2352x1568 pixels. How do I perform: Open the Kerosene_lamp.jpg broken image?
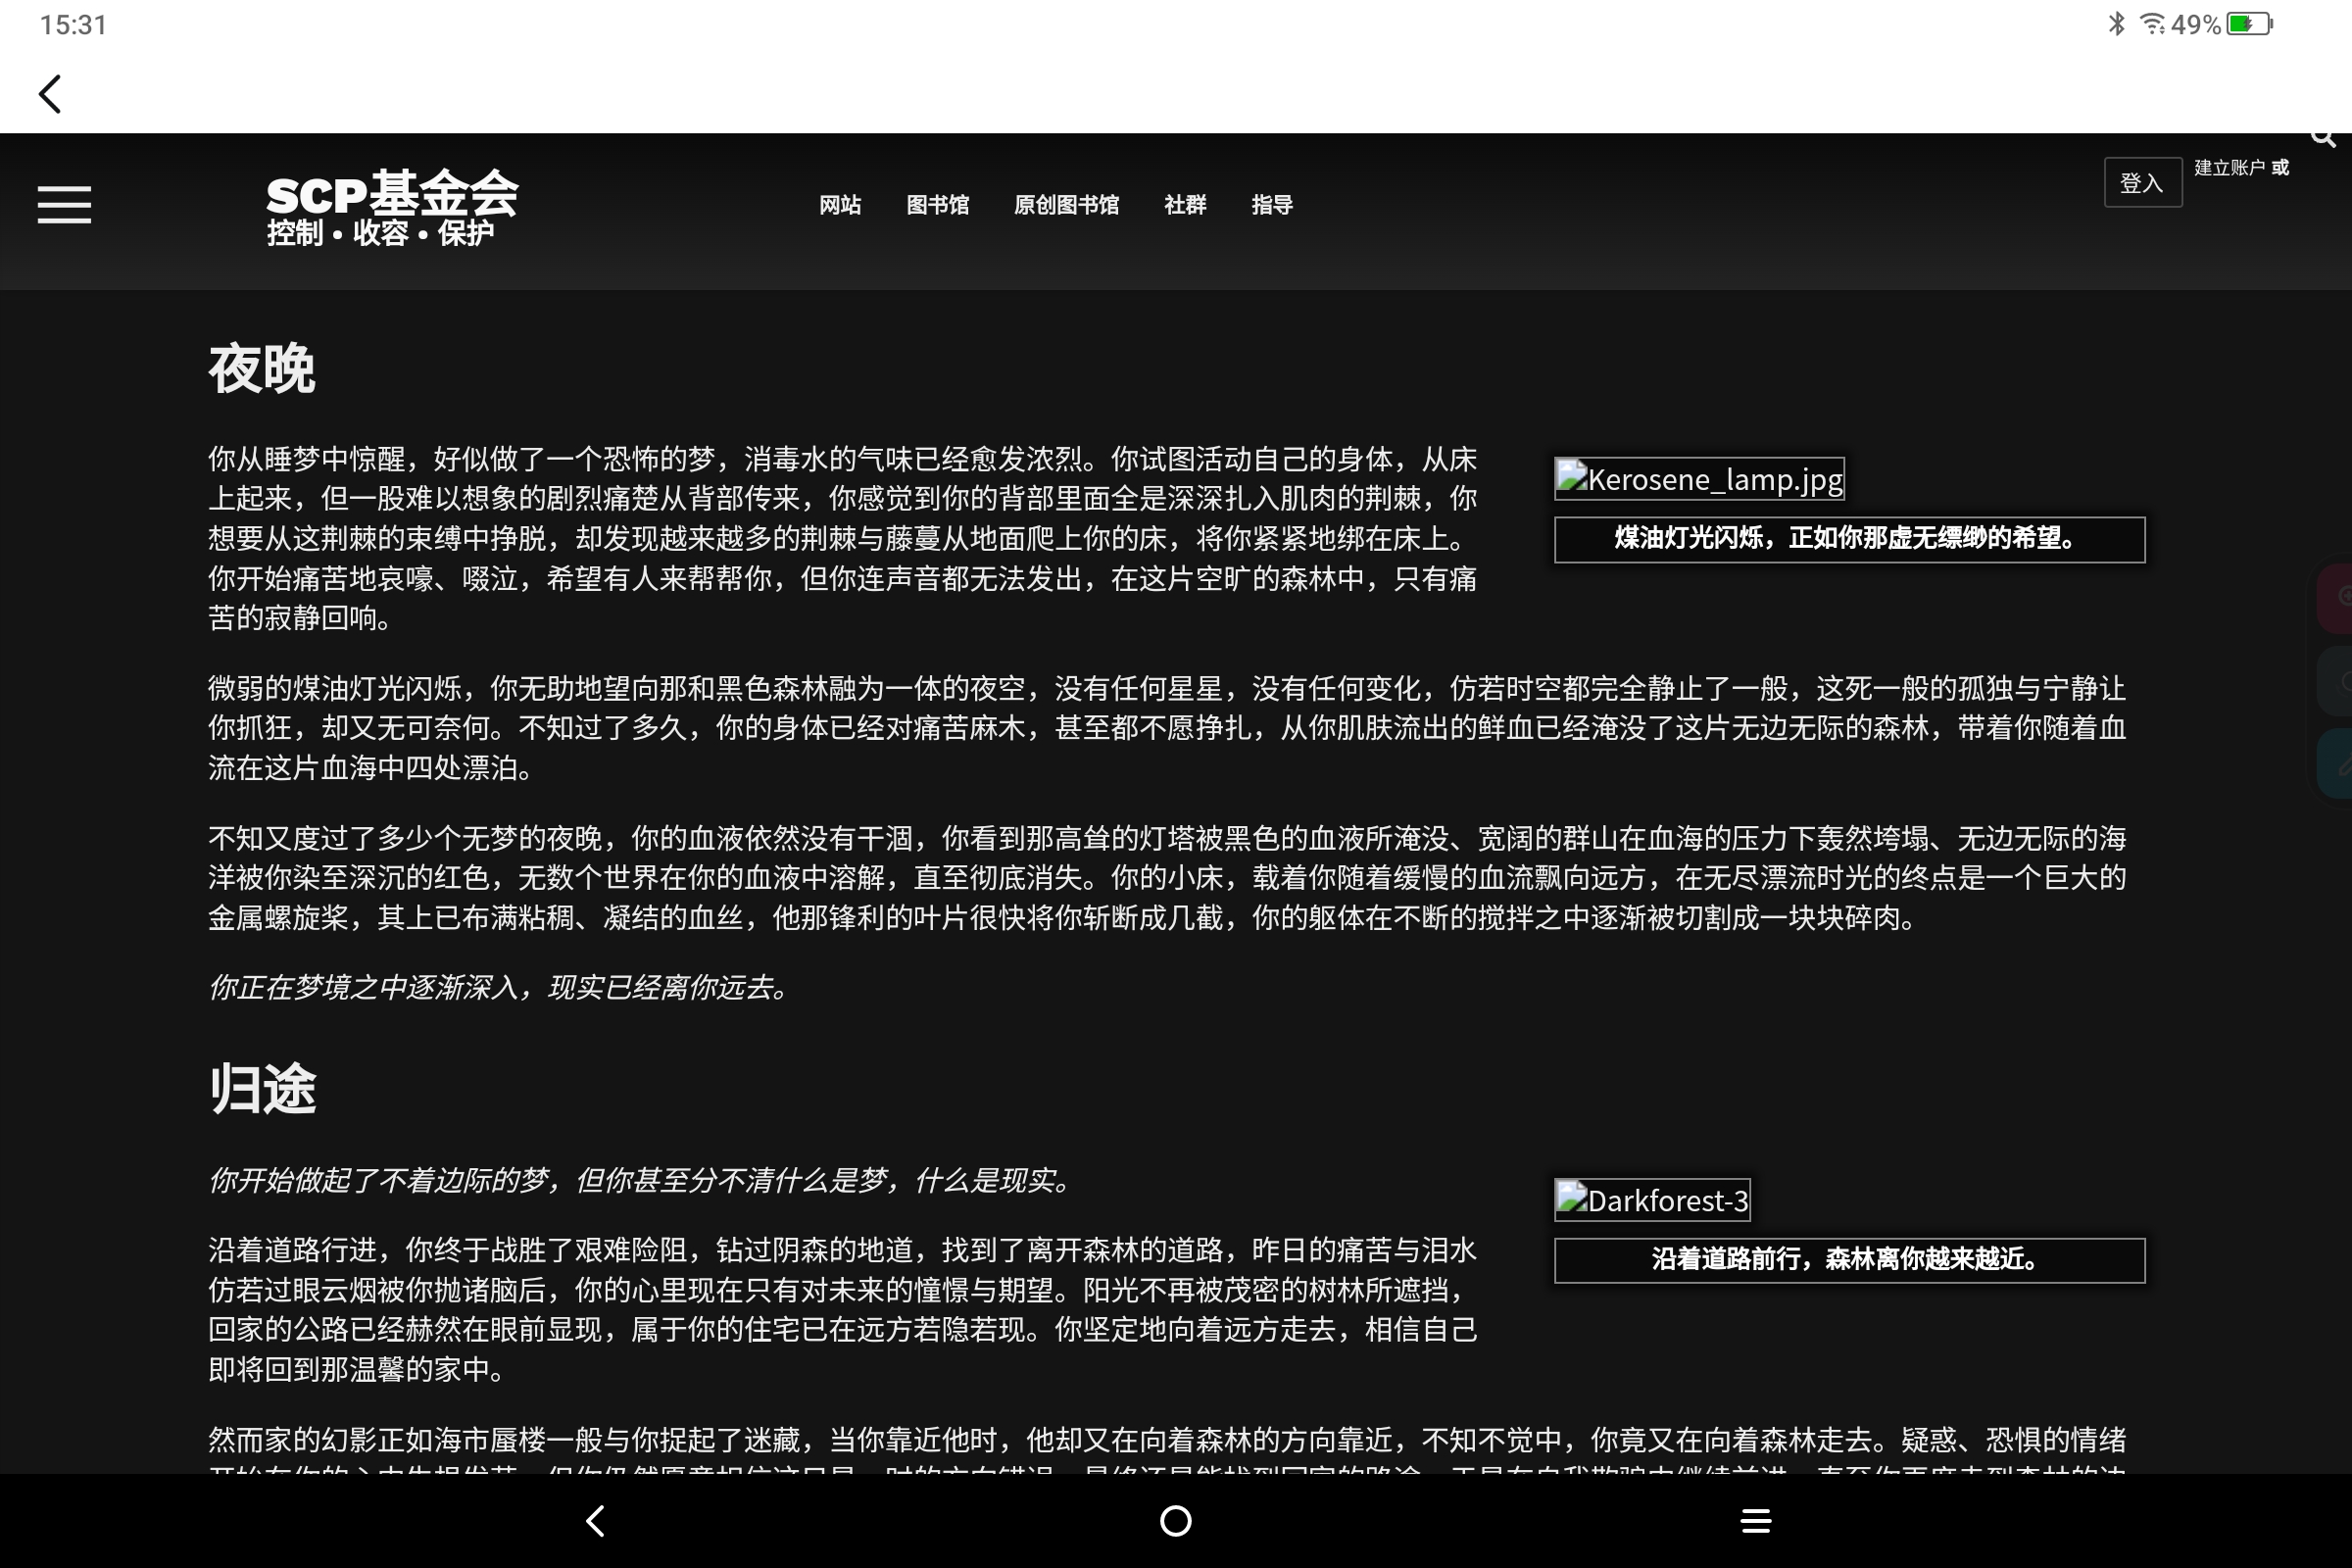(1699, 479)
